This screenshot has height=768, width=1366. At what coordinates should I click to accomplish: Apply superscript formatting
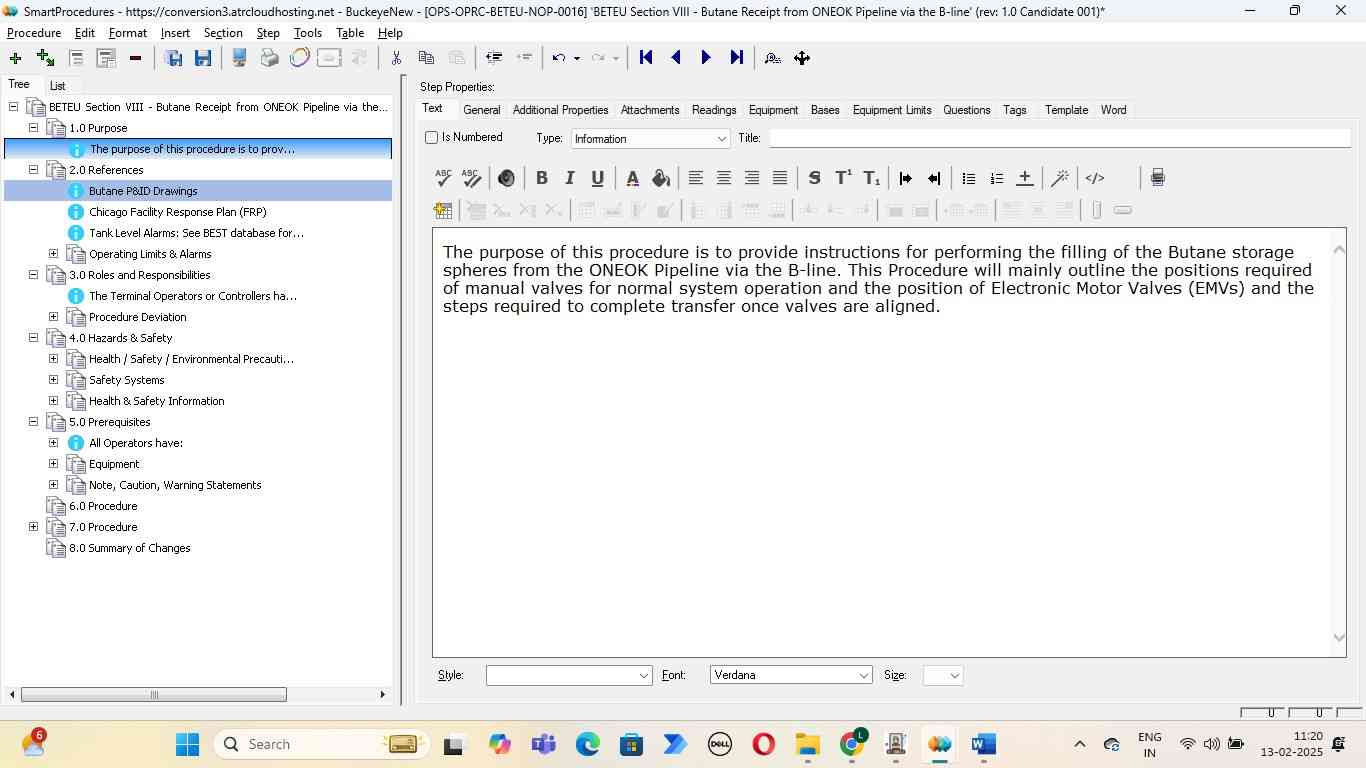pos(843,178)
